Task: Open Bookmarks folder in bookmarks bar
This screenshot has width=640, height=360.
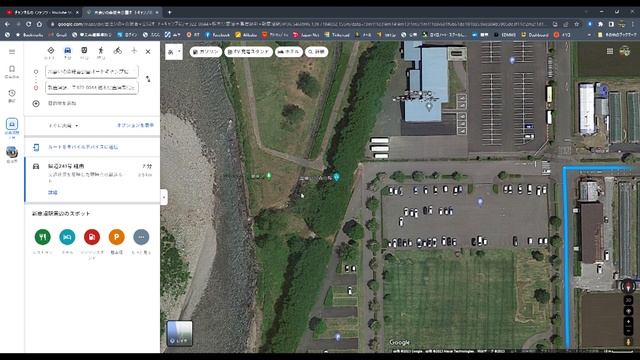Action: tap(30, 35)
